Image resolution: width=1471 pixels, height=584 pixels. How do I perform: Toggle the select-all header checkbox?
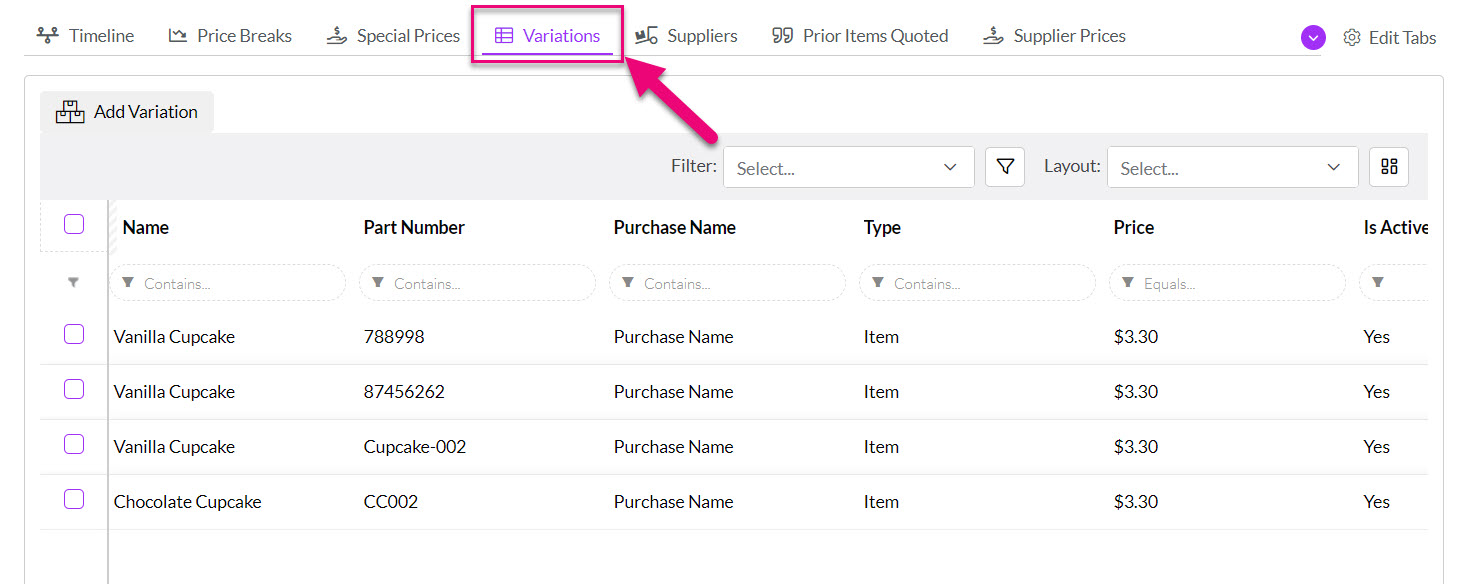pos(74,224)
